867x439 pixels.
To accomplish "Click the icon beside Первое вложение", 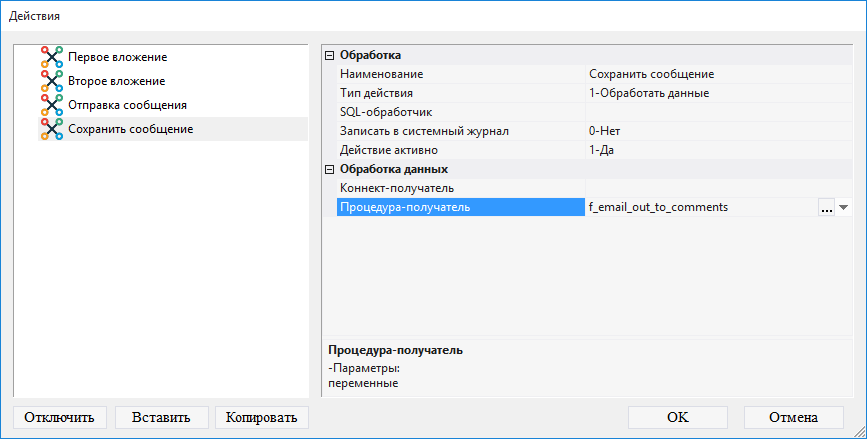I will [52, 57].
